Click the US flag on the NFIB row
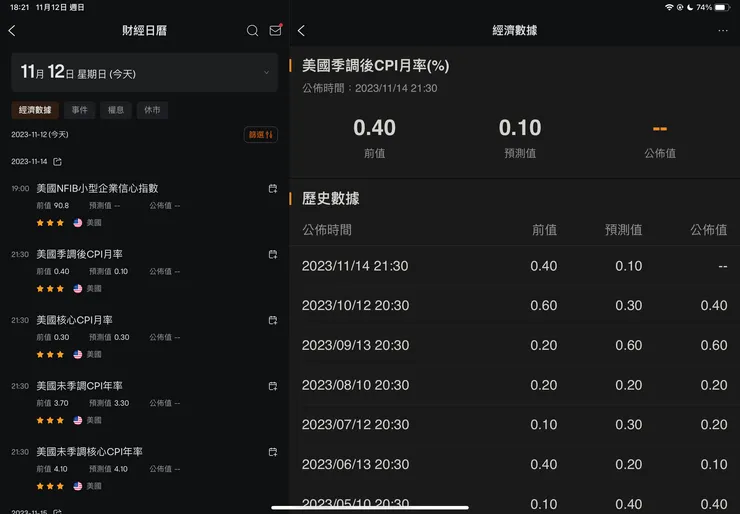Viewport: 740px width, 514px height. click(x=78, y=223)
